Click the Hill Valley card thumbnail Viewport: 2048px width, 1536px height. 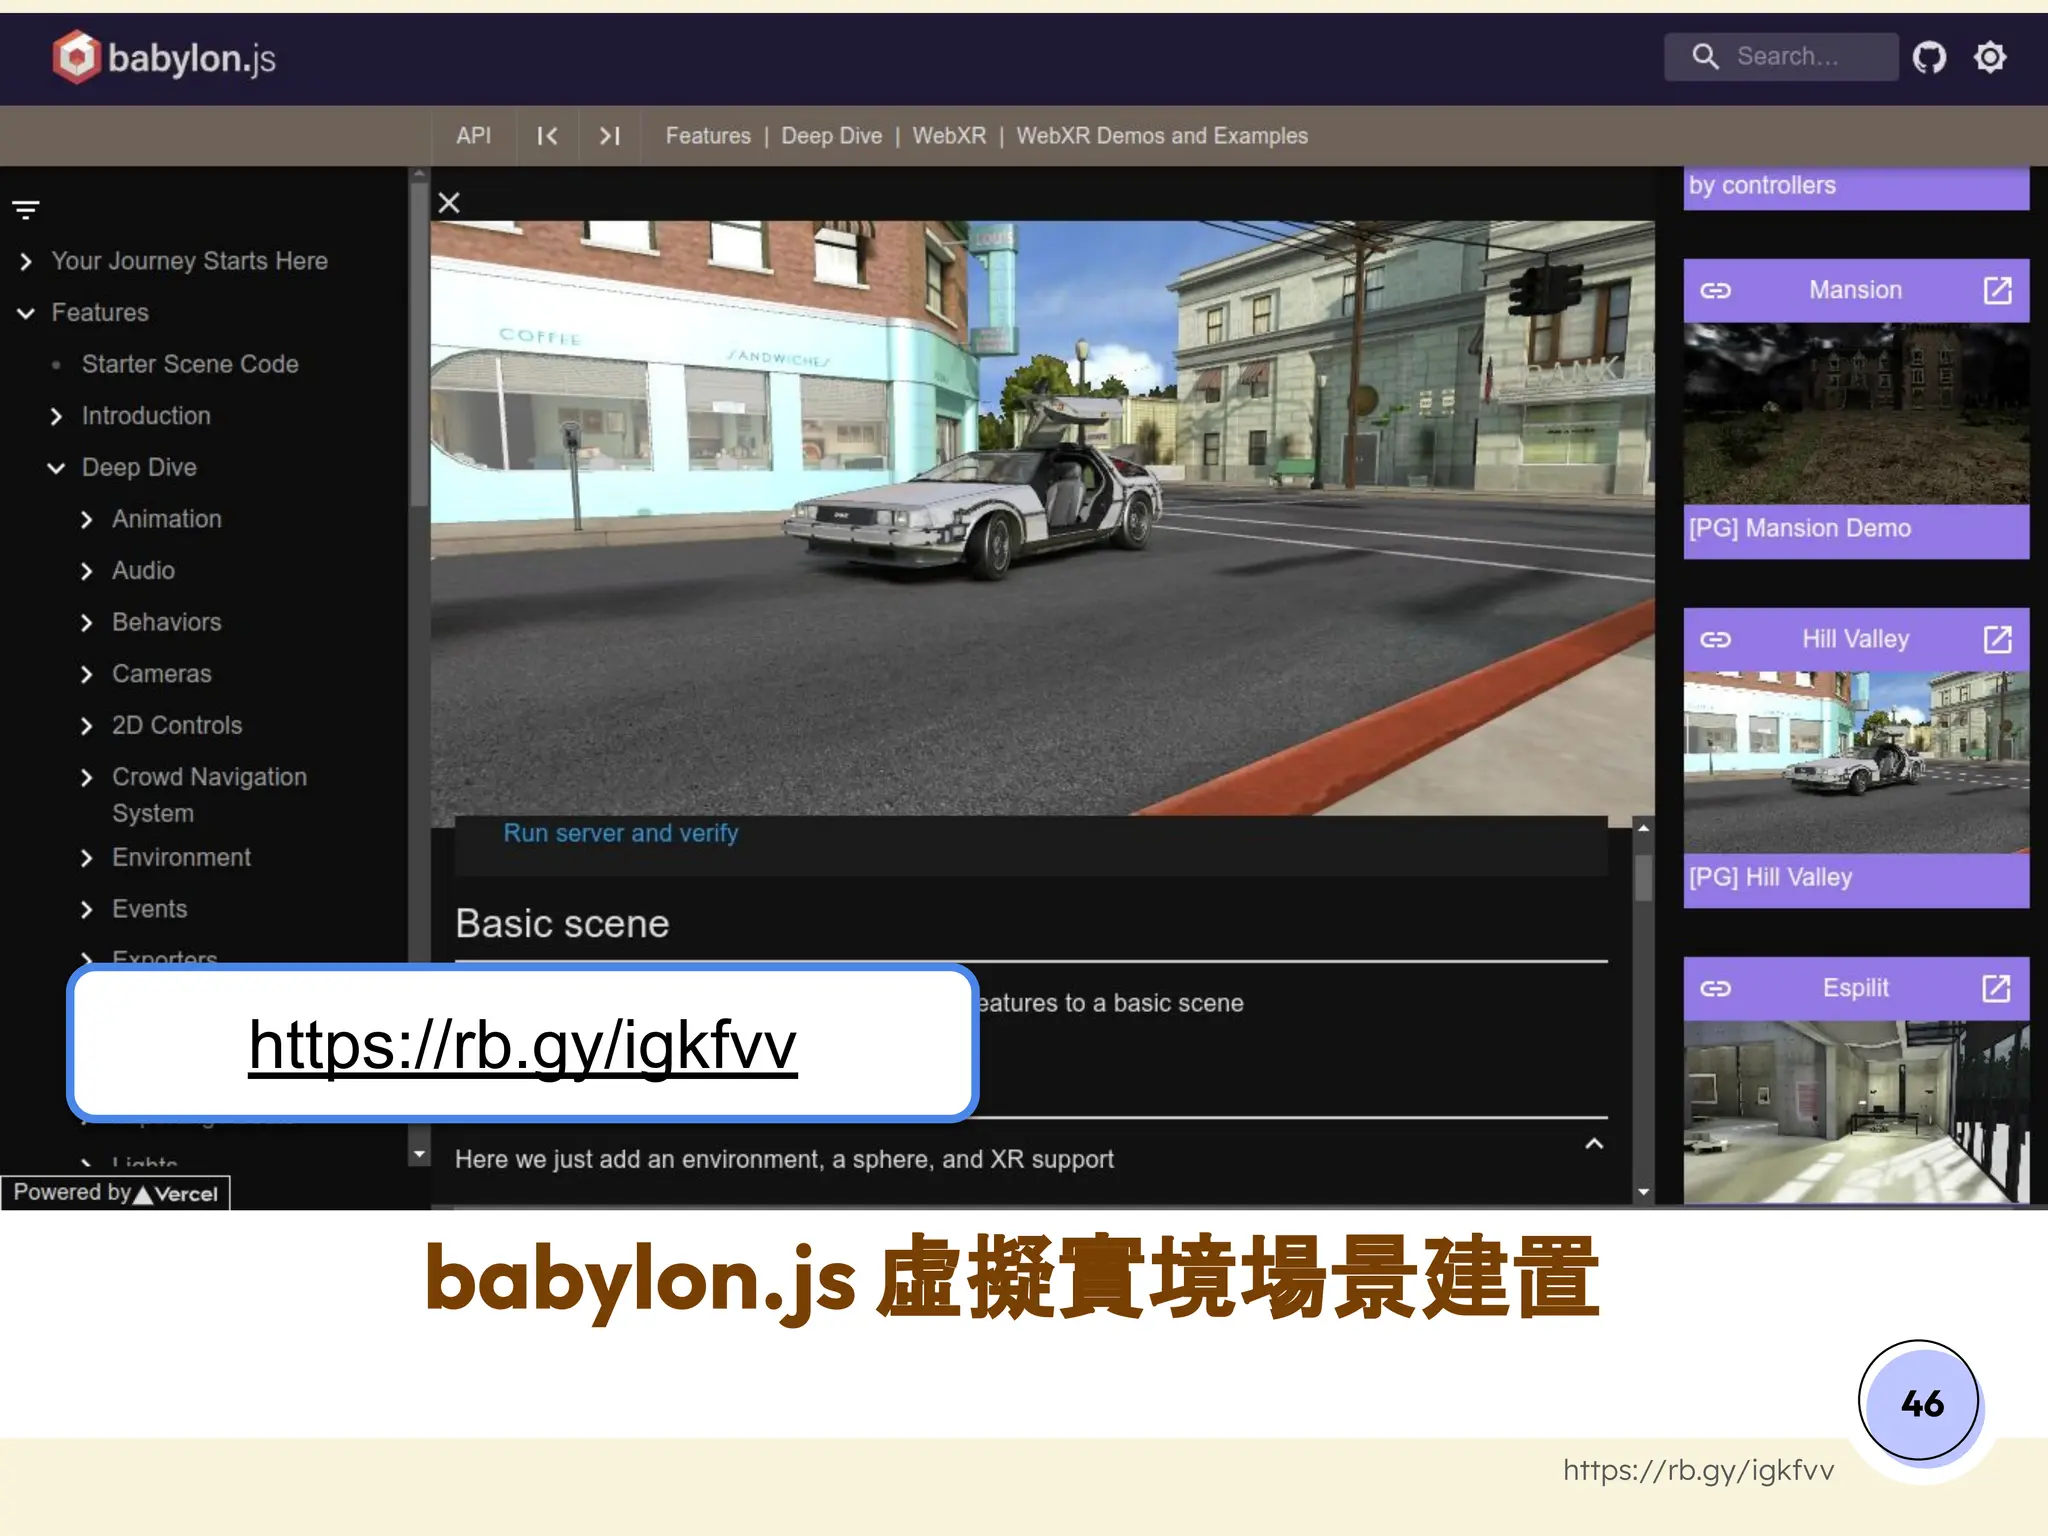click(1856, 762)
